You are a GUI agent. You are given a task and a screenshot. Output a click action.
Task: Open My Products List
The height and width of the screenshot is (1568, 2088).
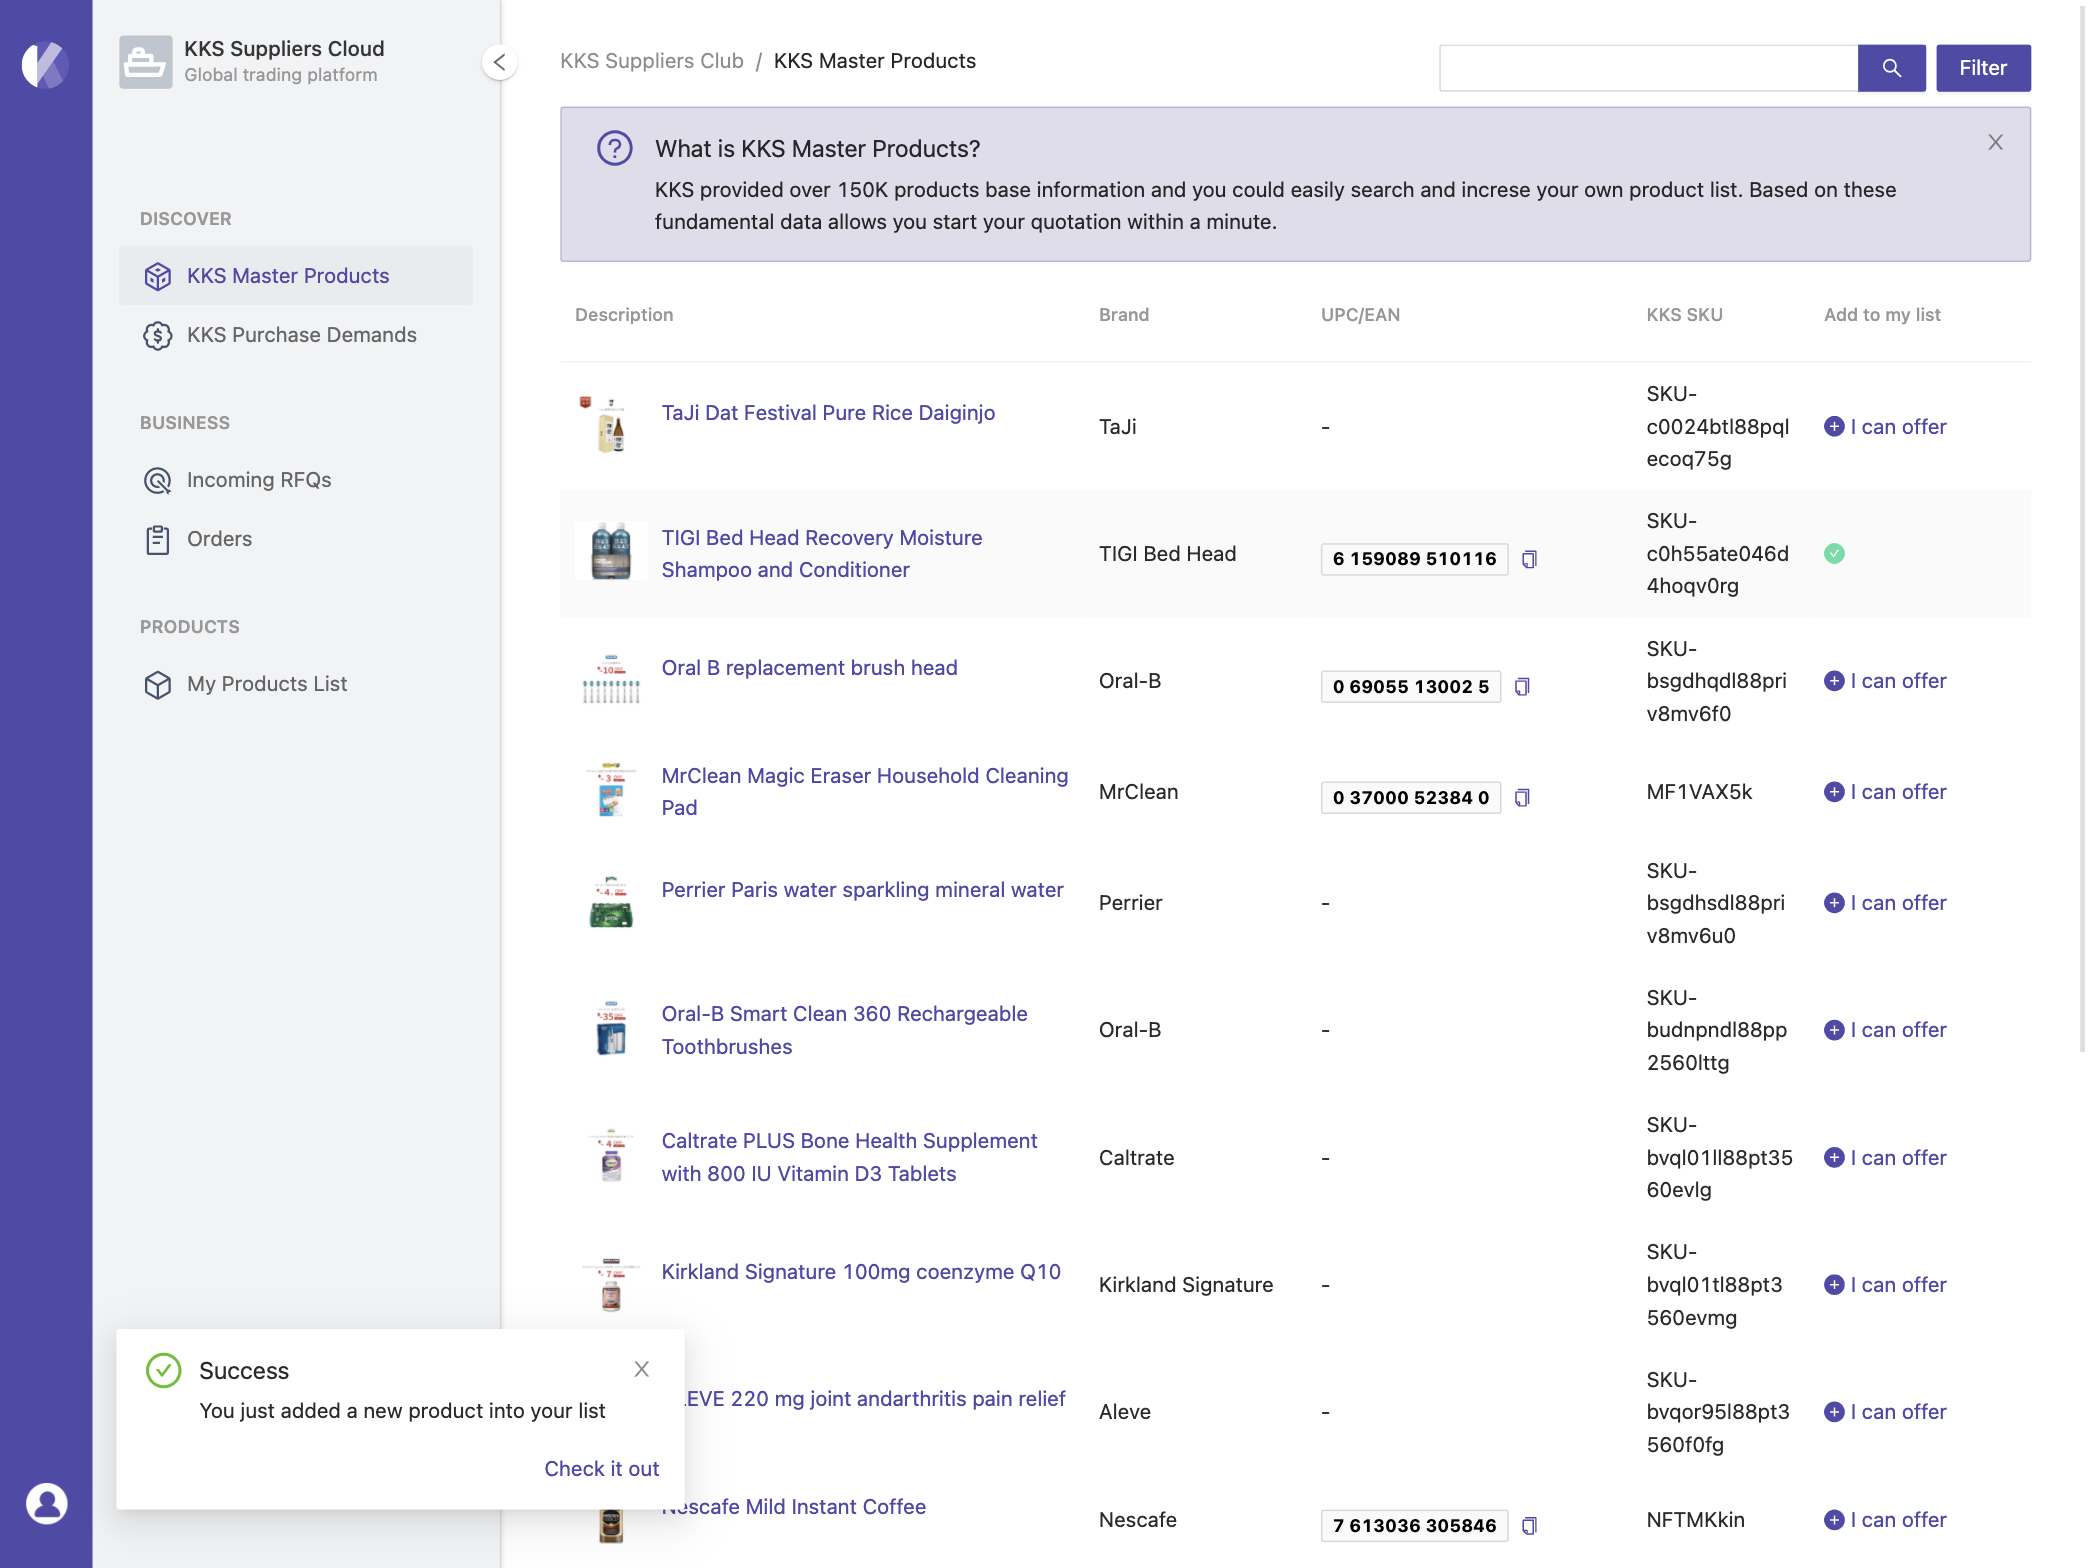coord(295,684)
